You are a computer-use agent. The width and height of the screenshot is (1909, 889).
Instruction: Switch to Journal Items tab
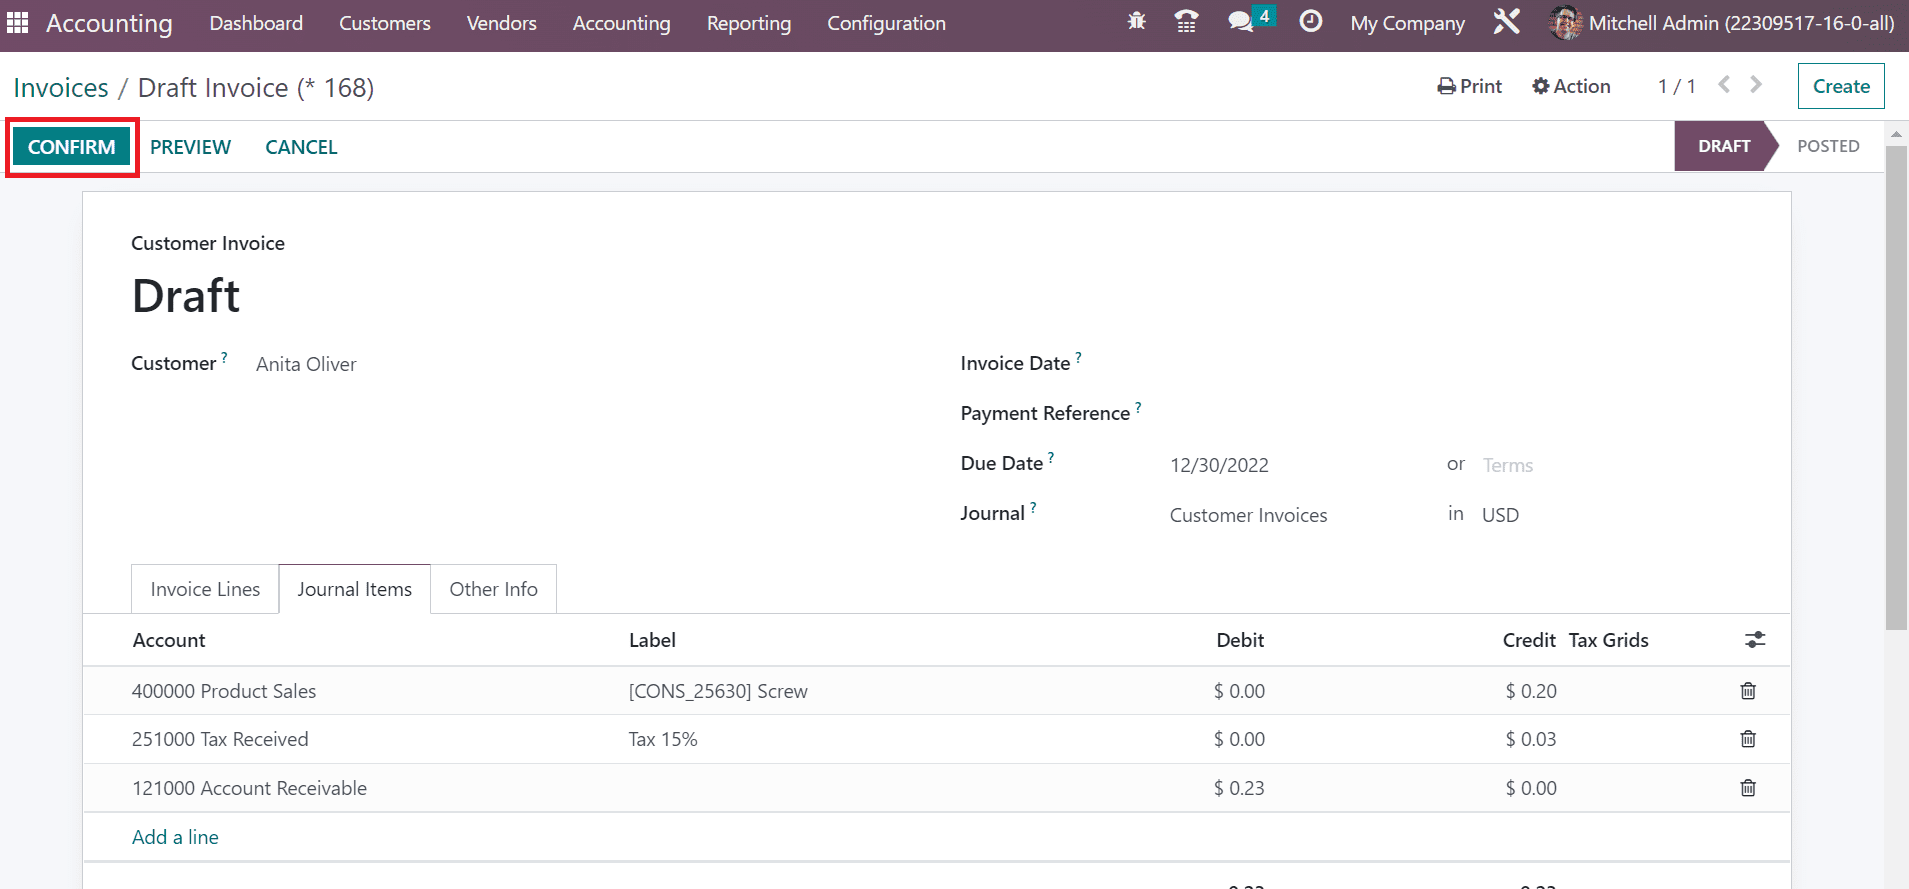pos(354,589)
